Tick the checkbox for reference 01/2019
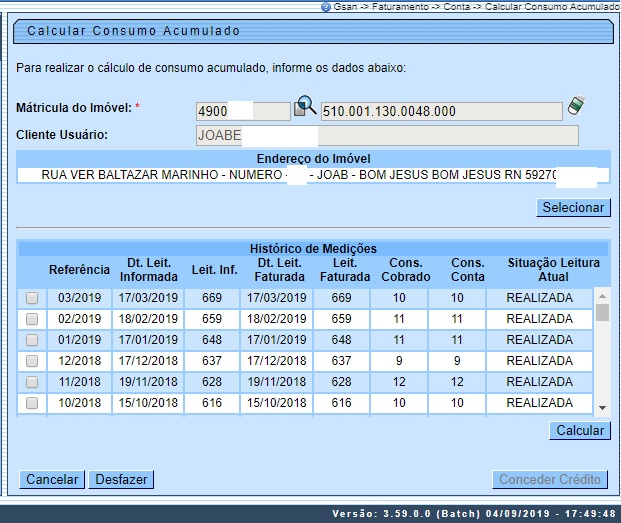The width and height of the screenshot is (621, 523). (32, 340)
